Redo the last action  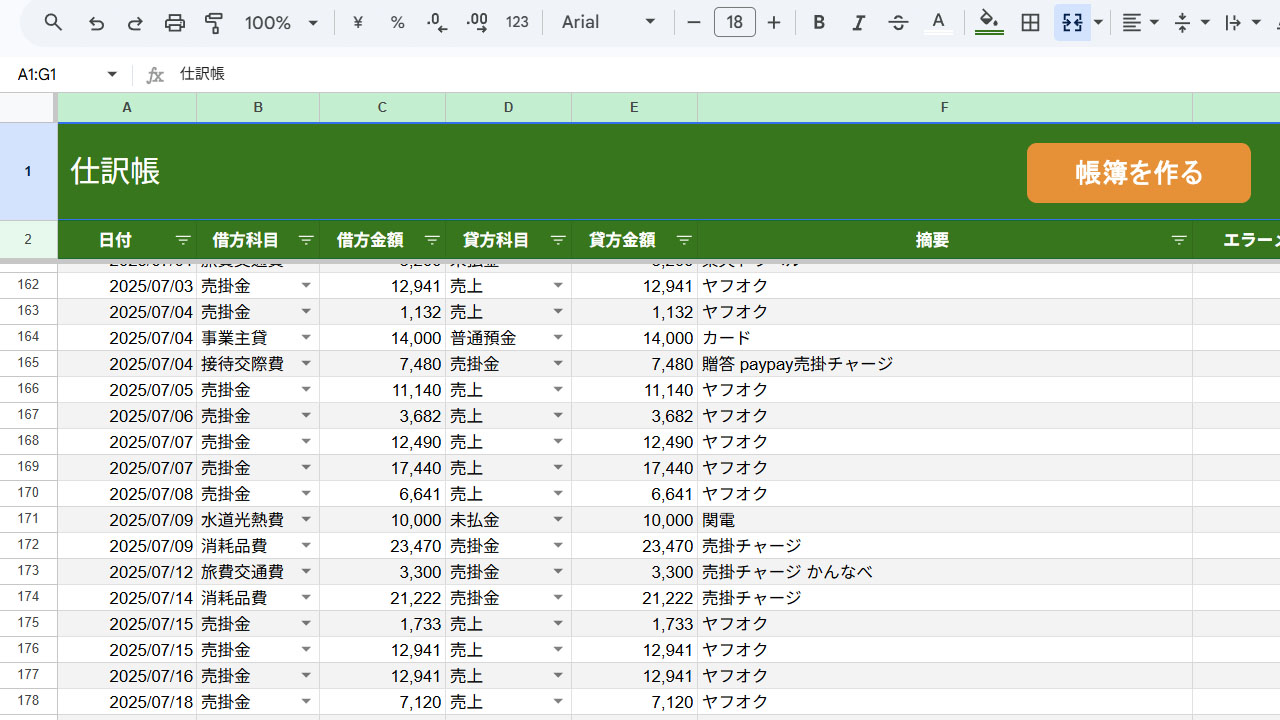coord(135,22)
